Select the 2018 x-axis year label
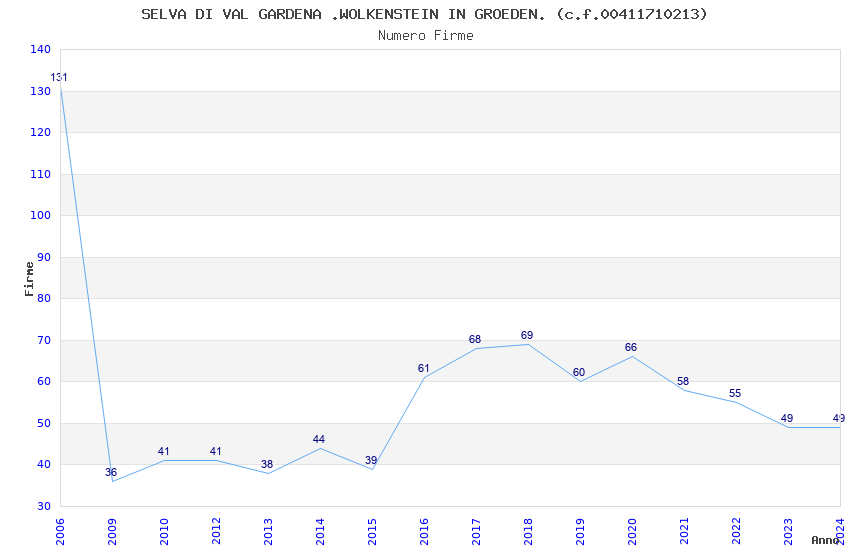 [x=528, y=532]
